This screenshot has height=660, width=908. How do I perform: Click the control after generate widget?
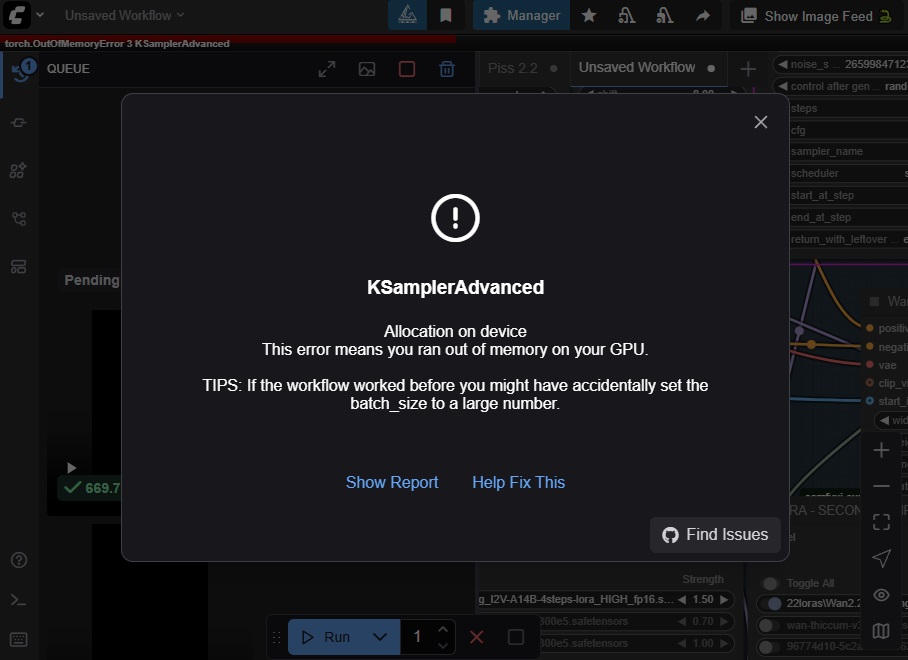coord(840,86)
